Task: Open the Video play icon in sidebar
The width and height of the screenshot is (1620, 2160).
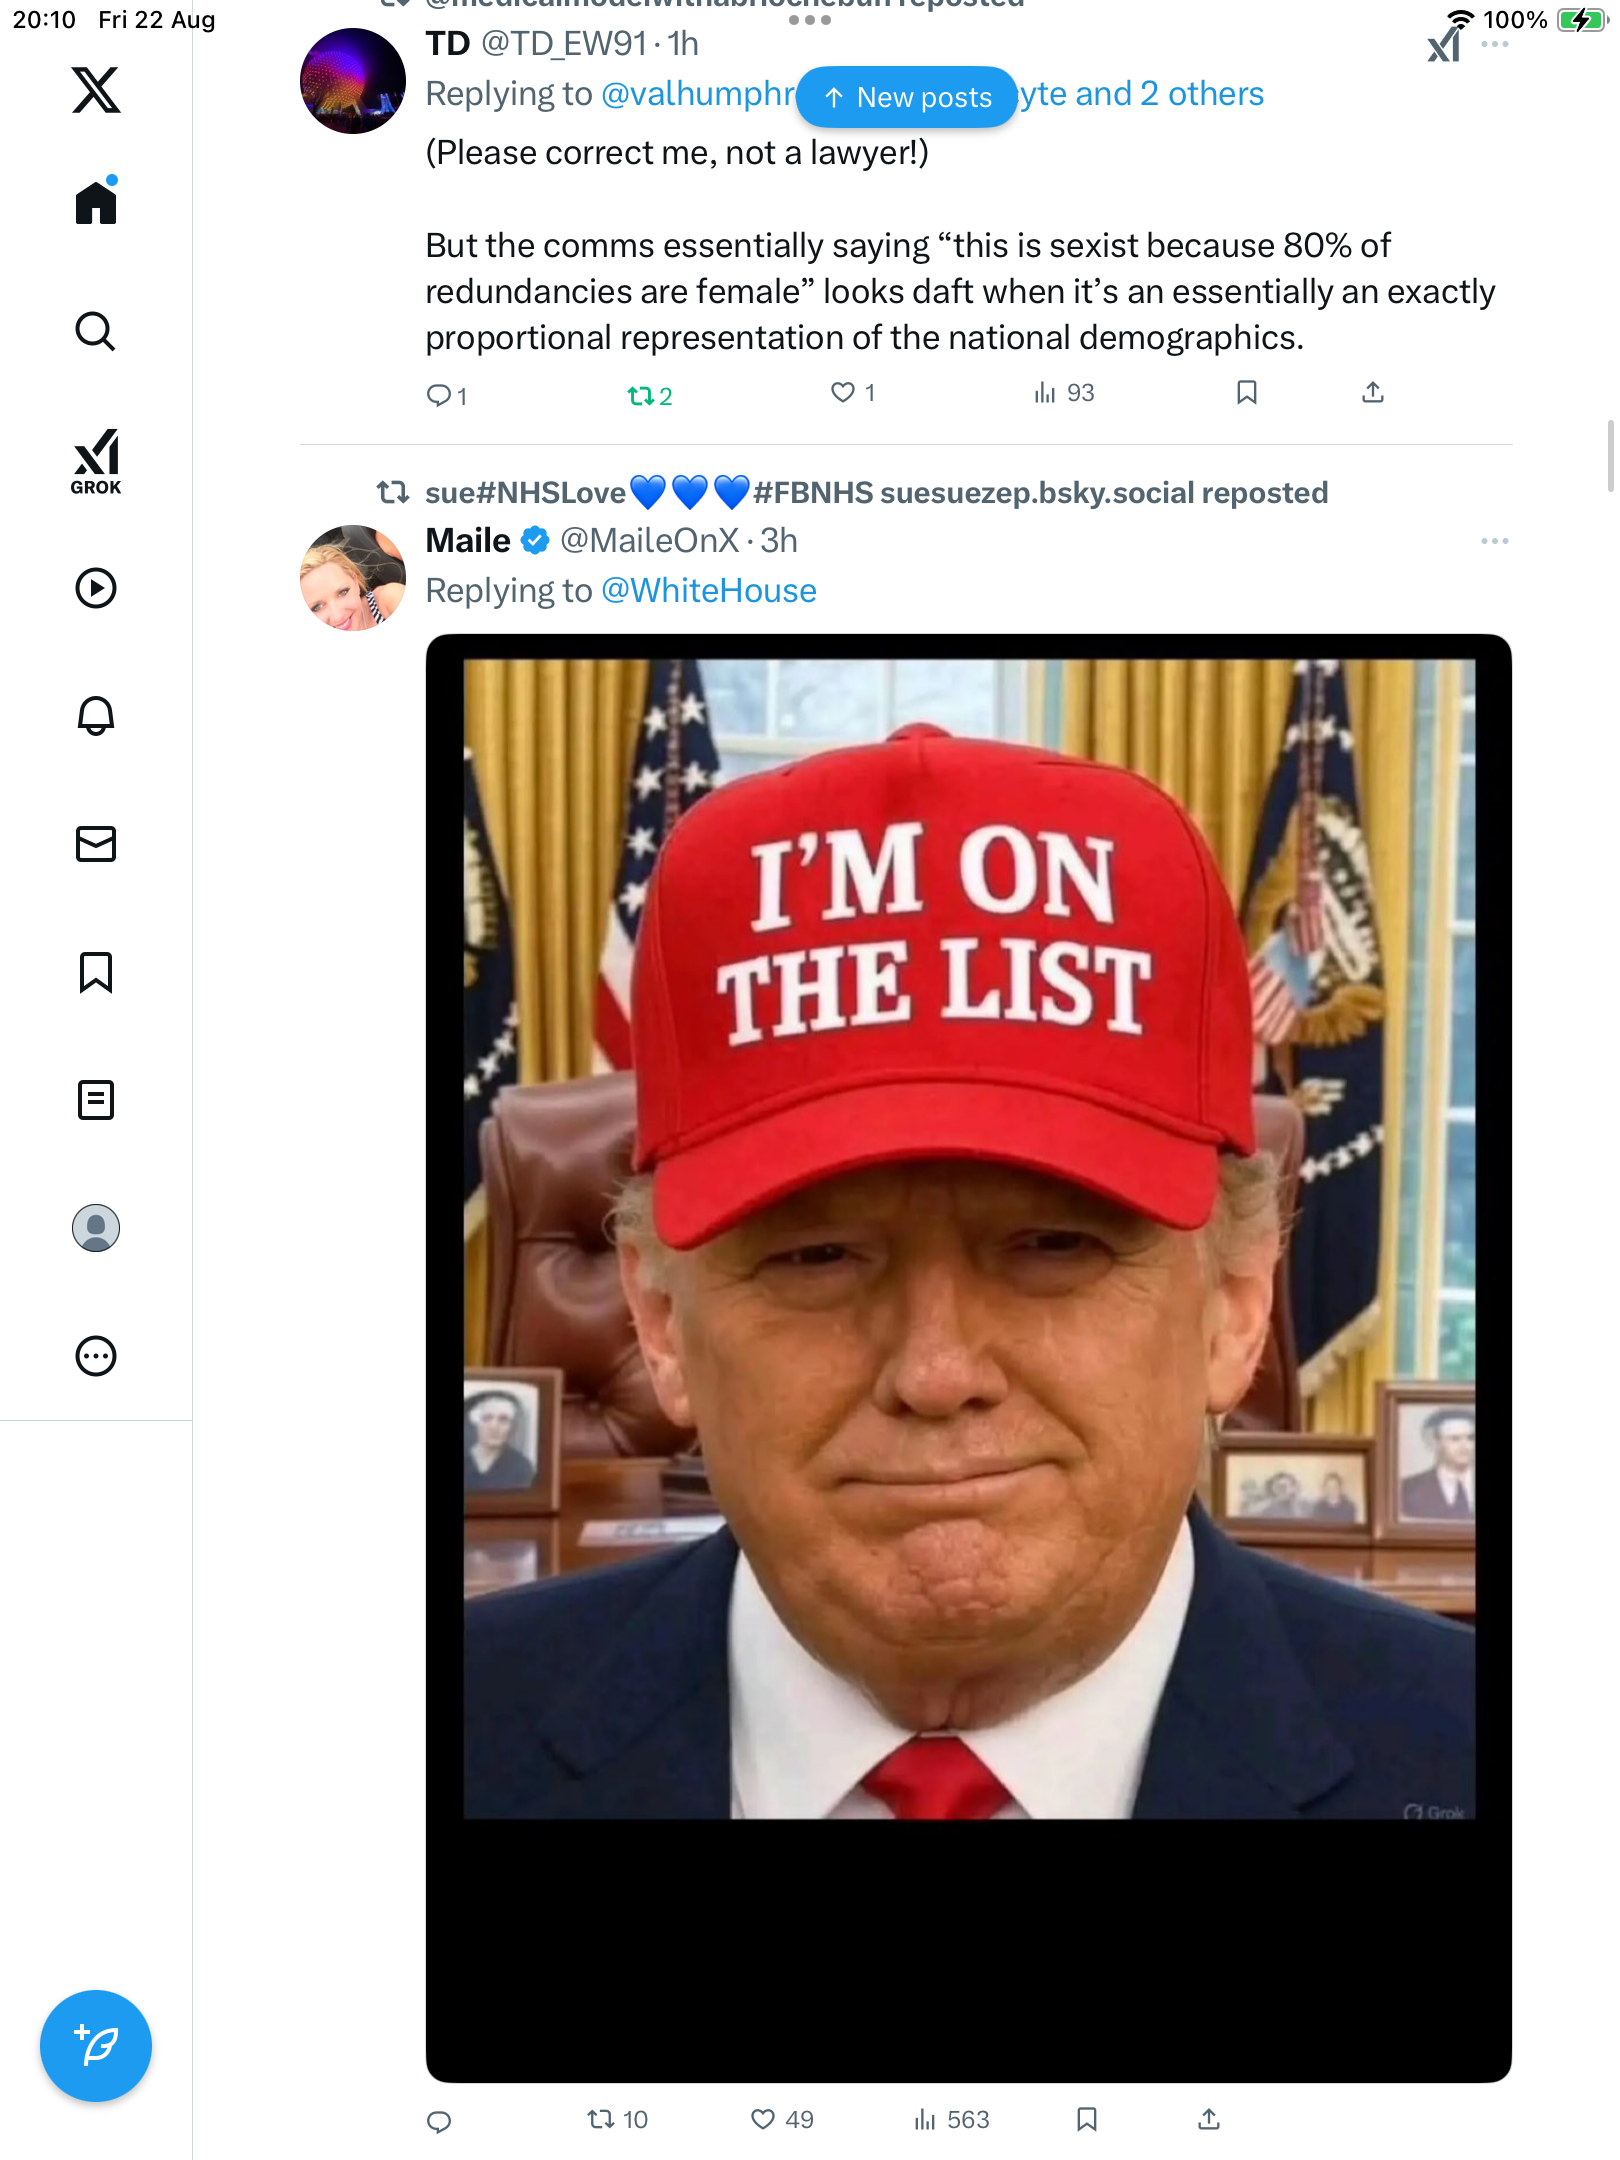Action: 96,588
